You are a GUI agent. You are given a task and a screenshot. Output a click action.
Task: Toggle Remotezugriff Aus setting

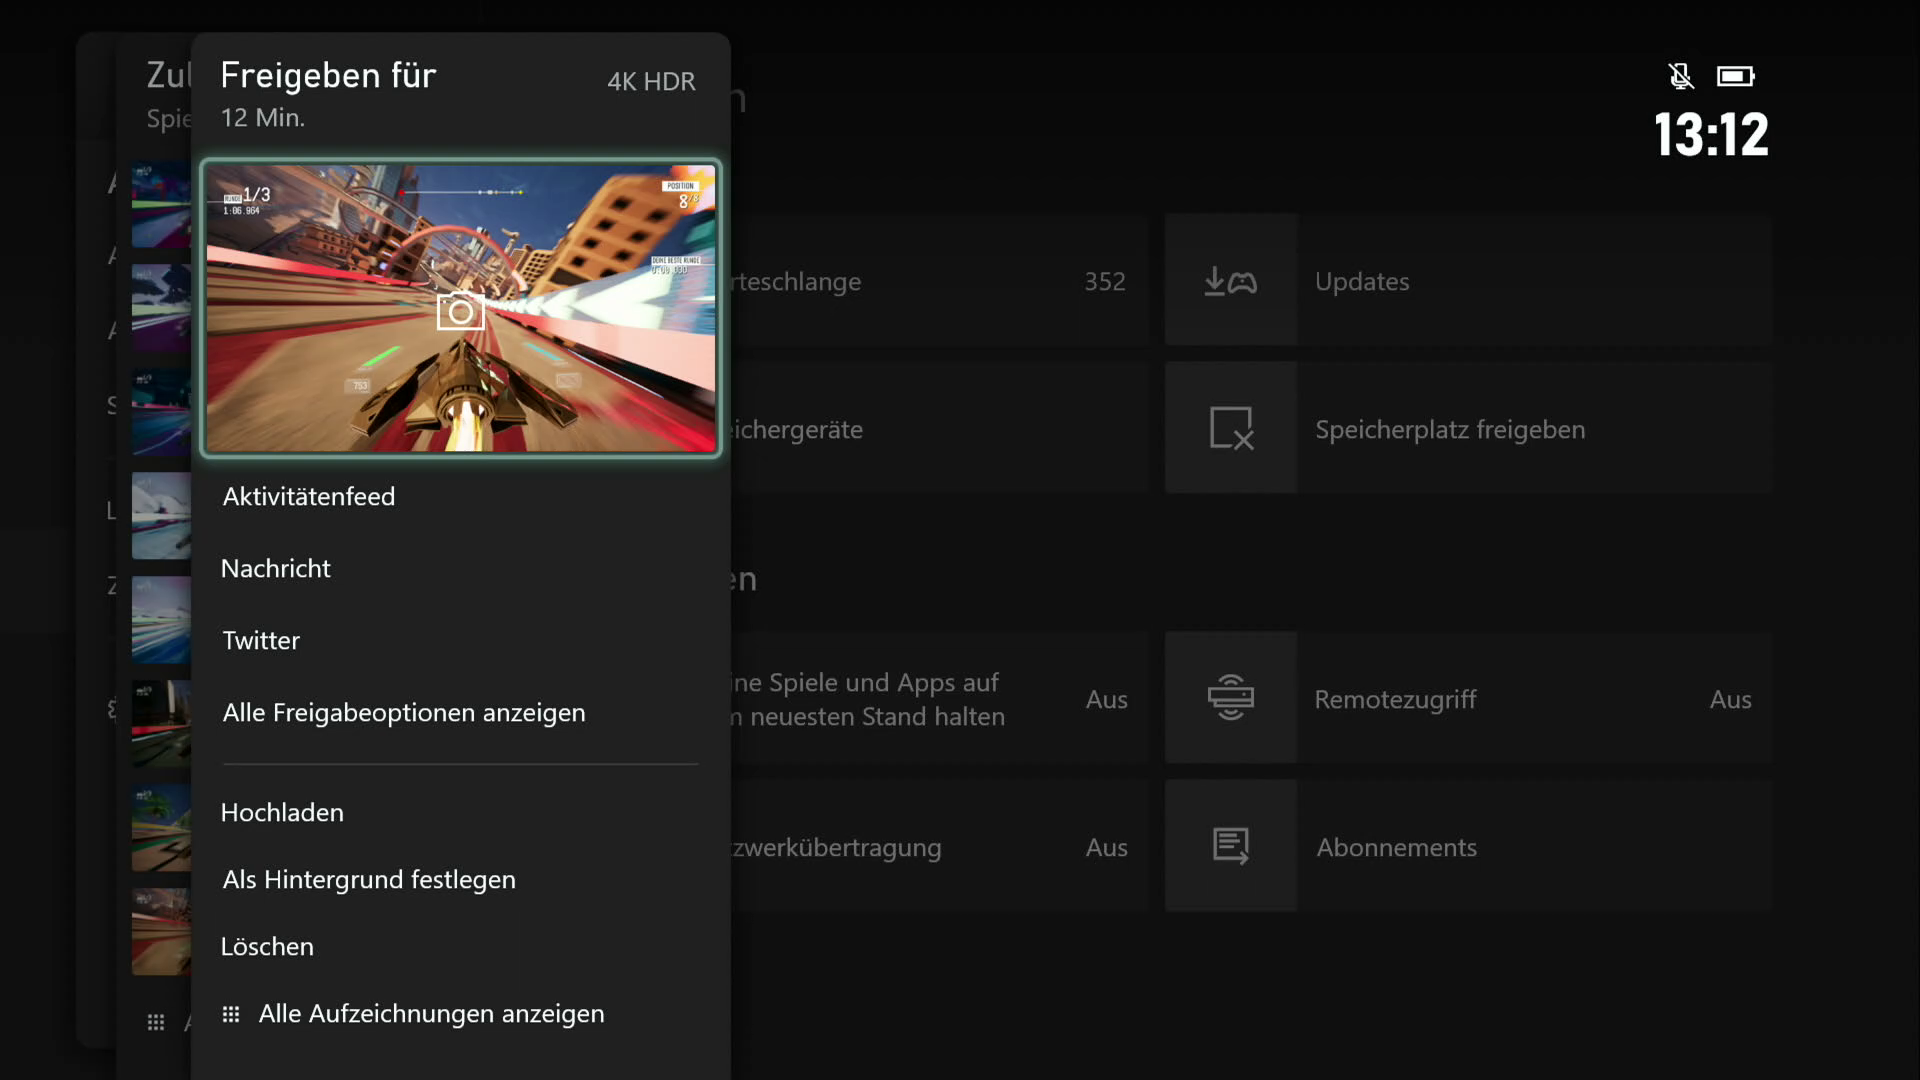pyautogui.click(x=1730, y=699)
